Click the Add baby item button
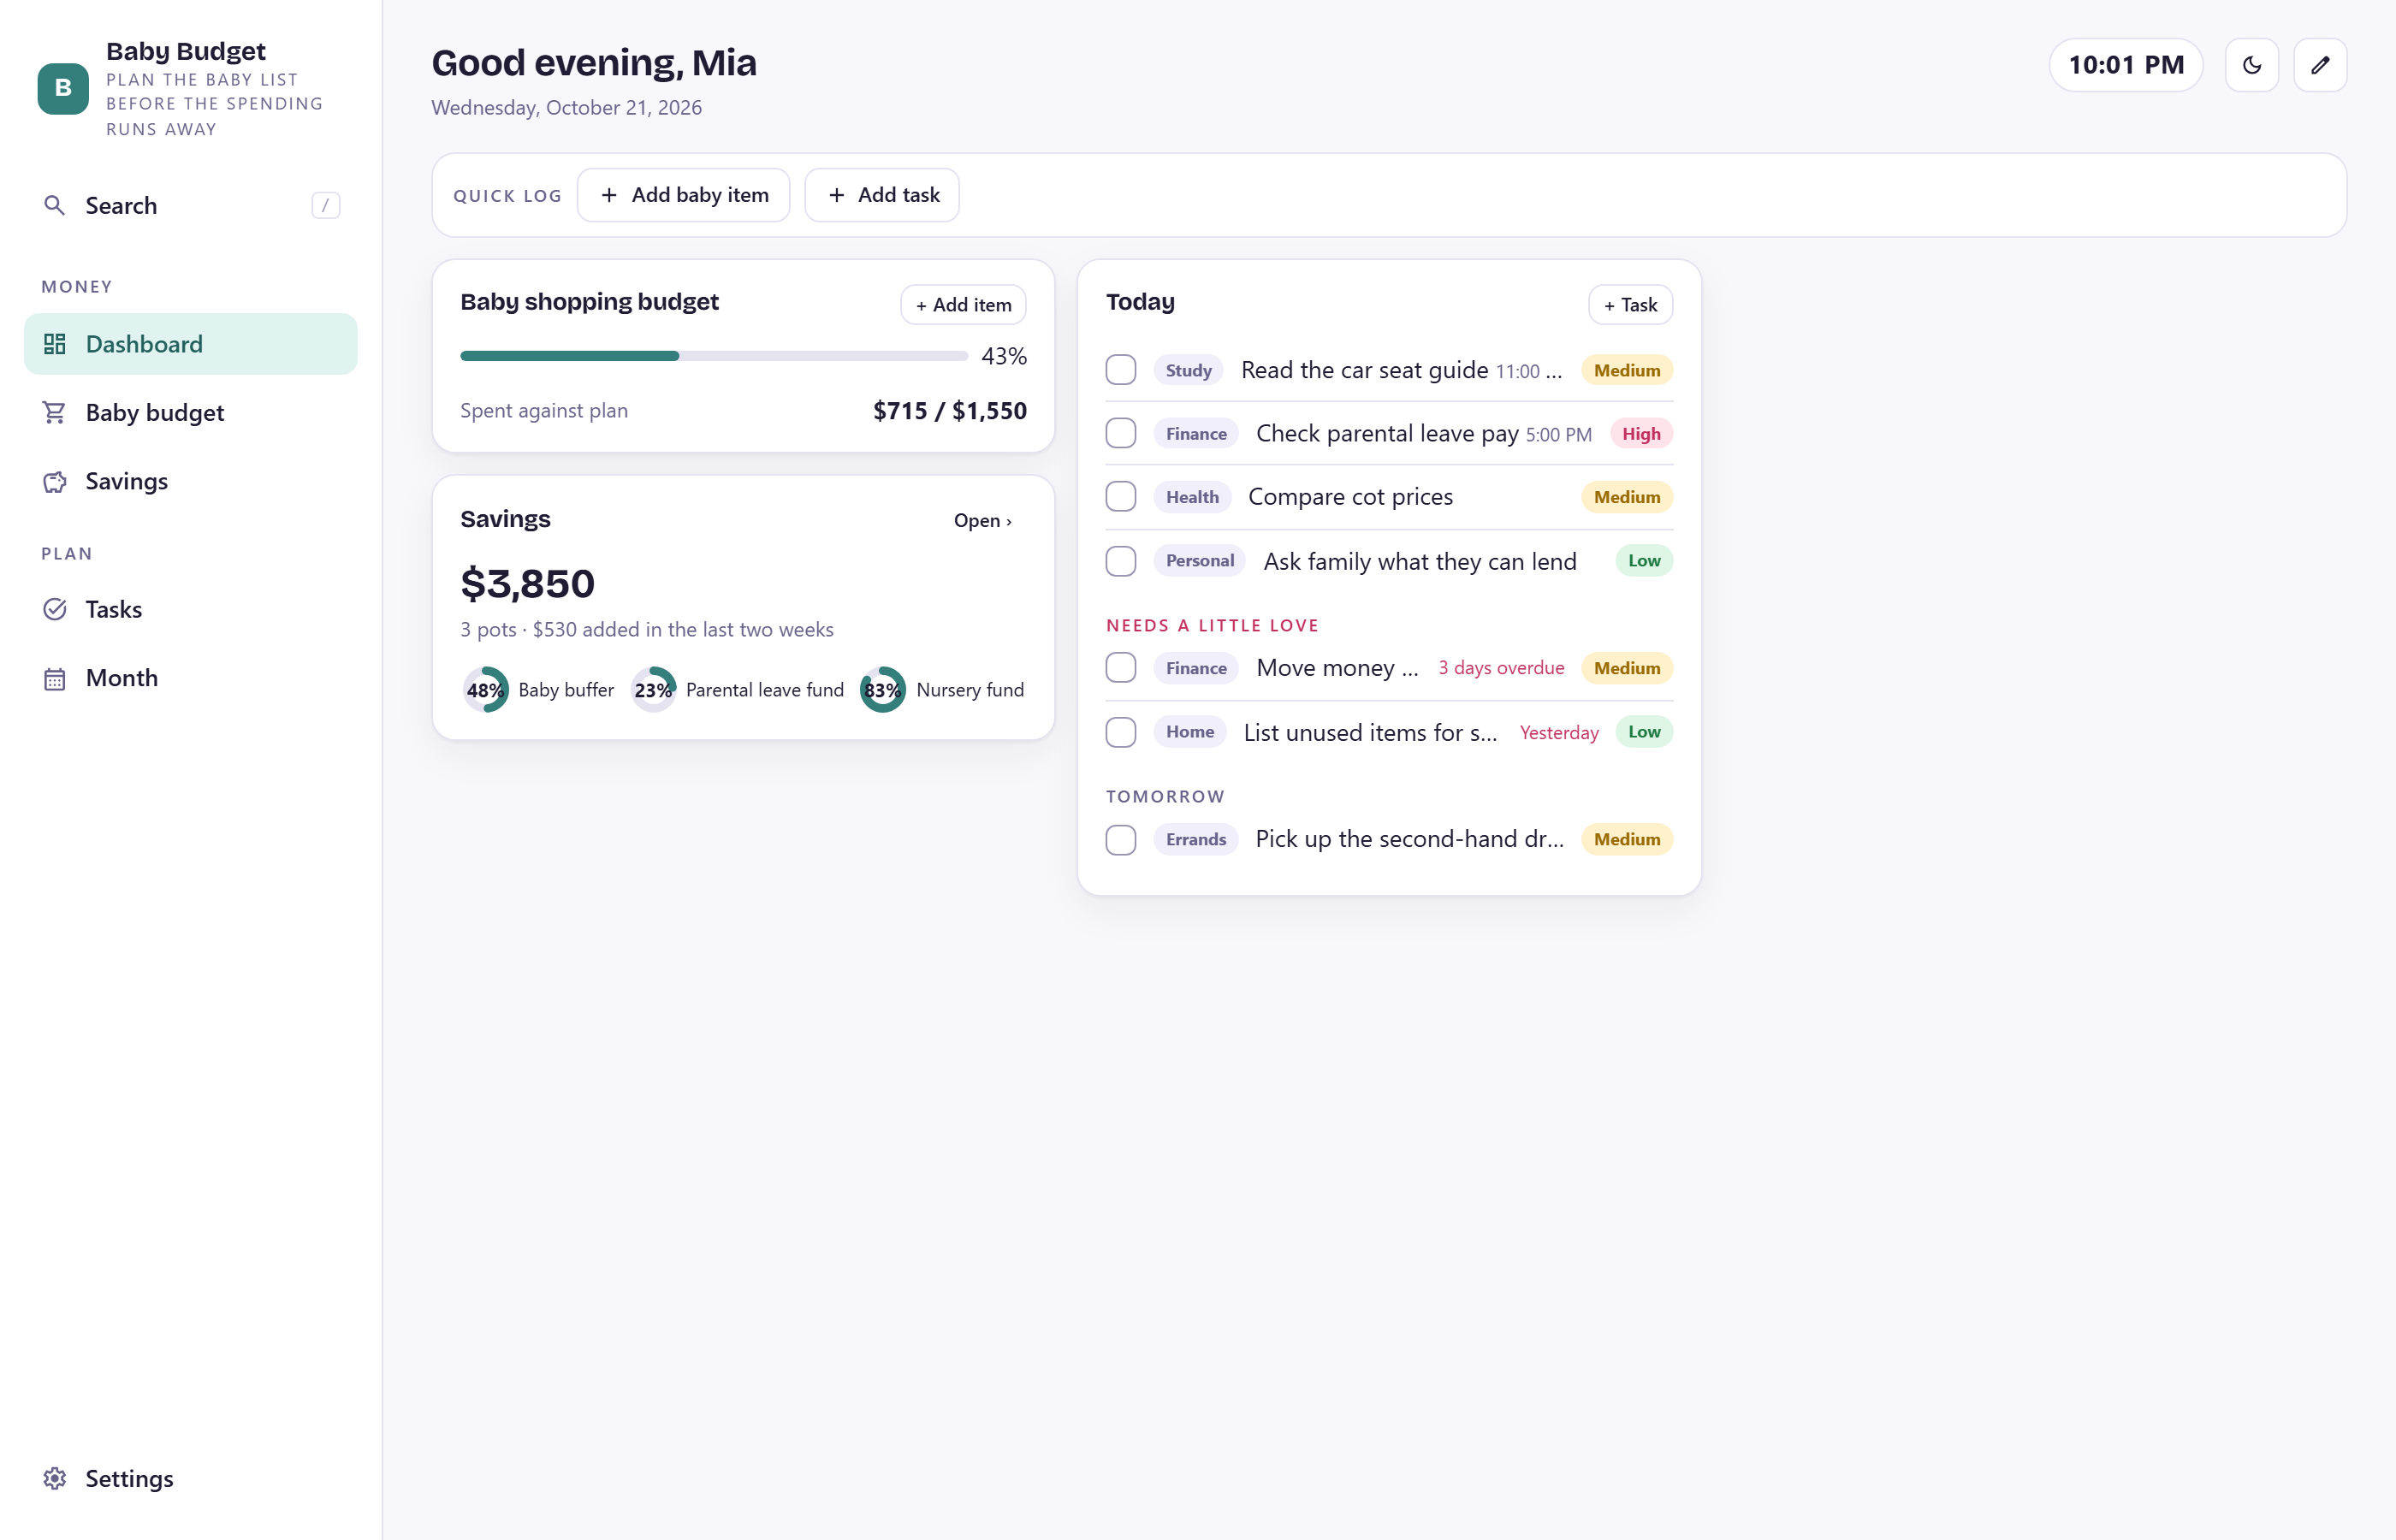Screen dimensions: 2396x1540 [684, 195]
